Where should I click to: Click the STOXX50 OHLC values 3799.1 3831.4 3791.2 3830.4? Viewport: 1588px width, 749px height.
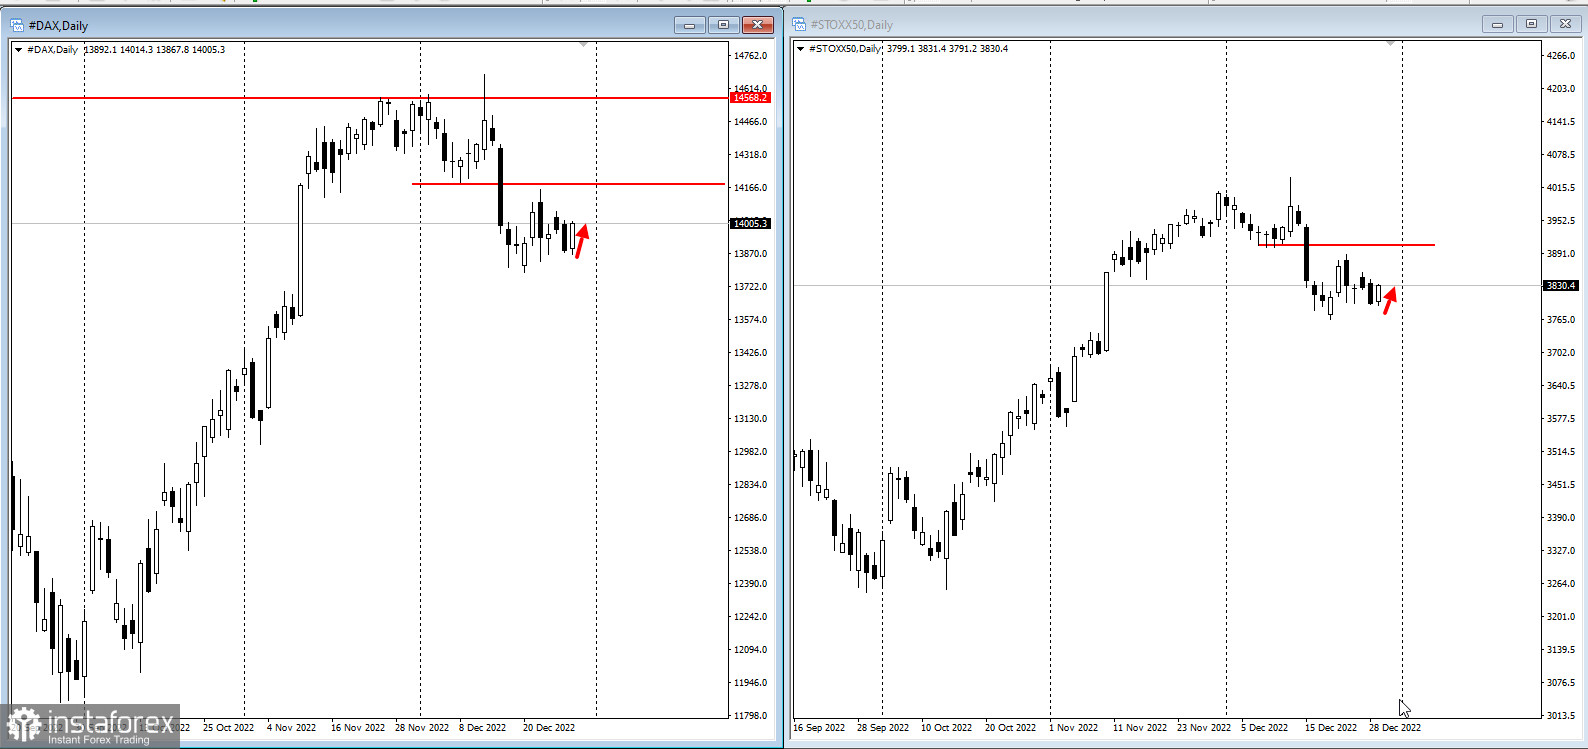pyautogui.click(x=947, y=49)
